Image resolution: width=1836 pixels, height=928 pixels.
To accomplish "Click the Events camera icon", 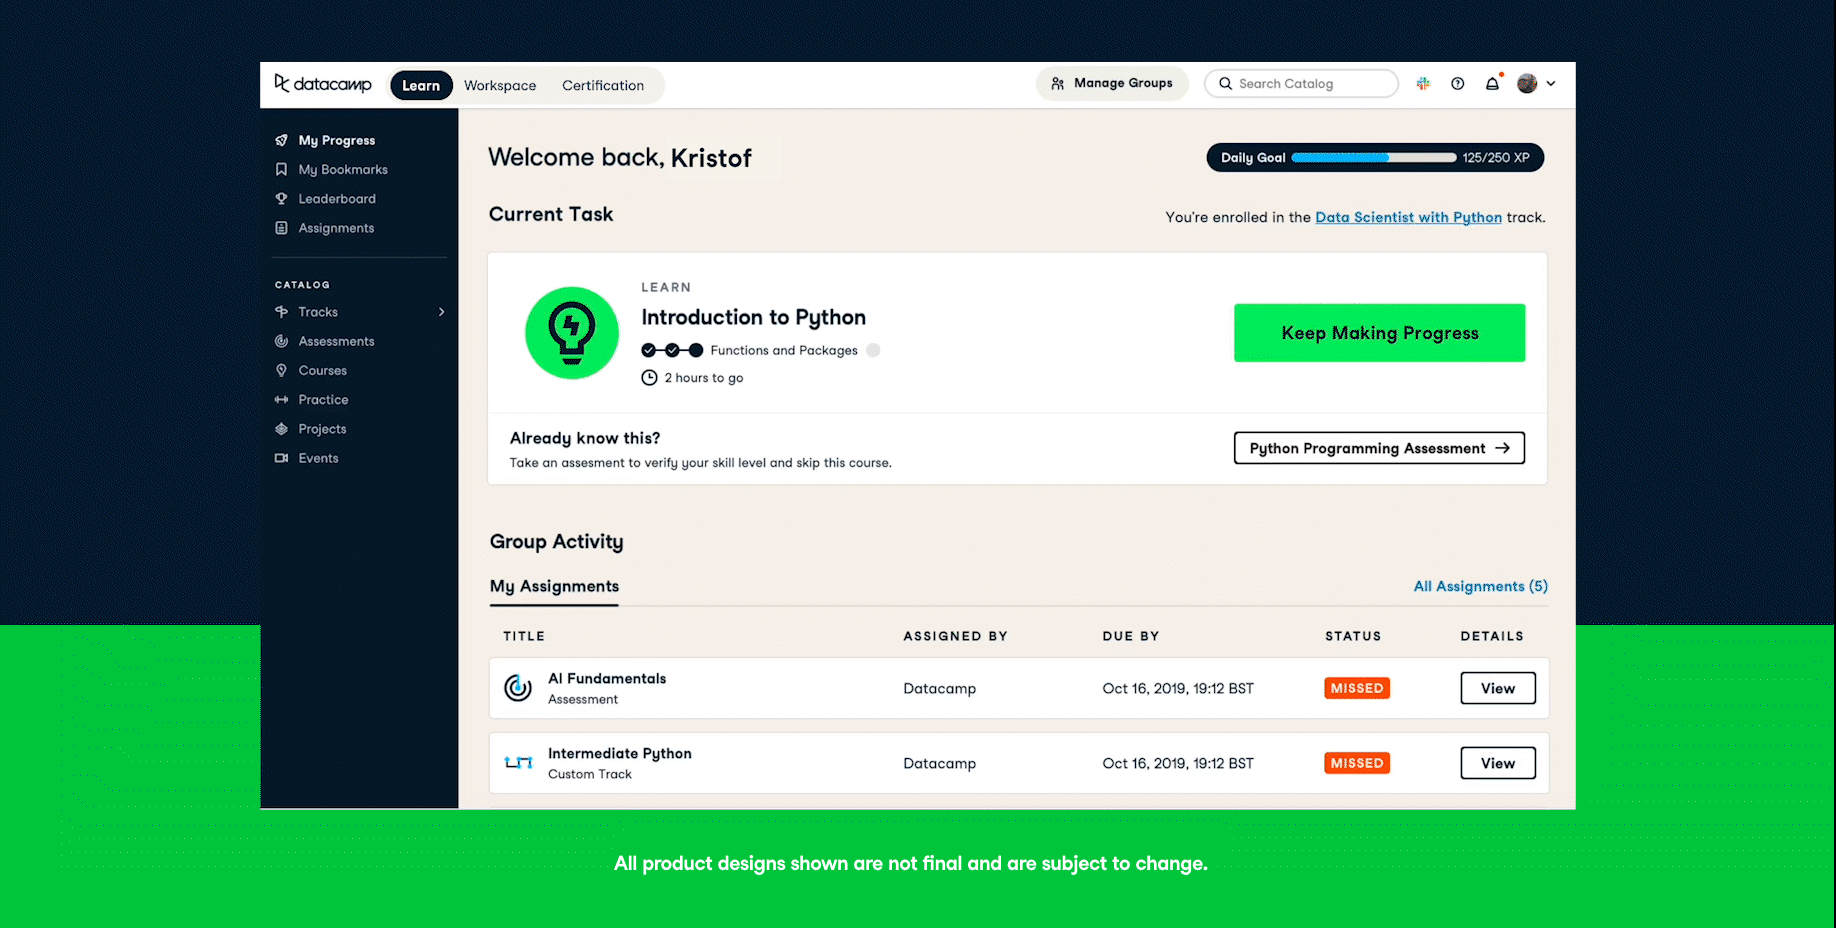I will click(x=281, y=458).
